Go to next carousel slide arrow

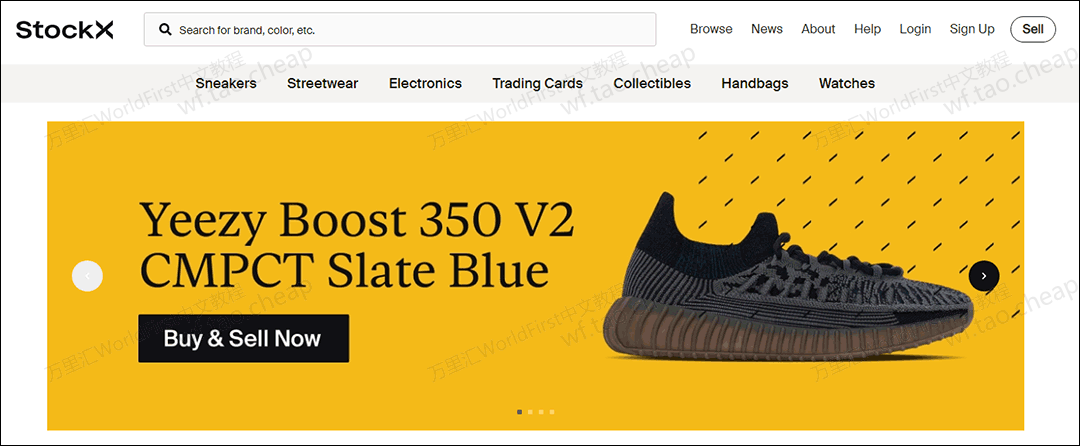pos(984,276)
